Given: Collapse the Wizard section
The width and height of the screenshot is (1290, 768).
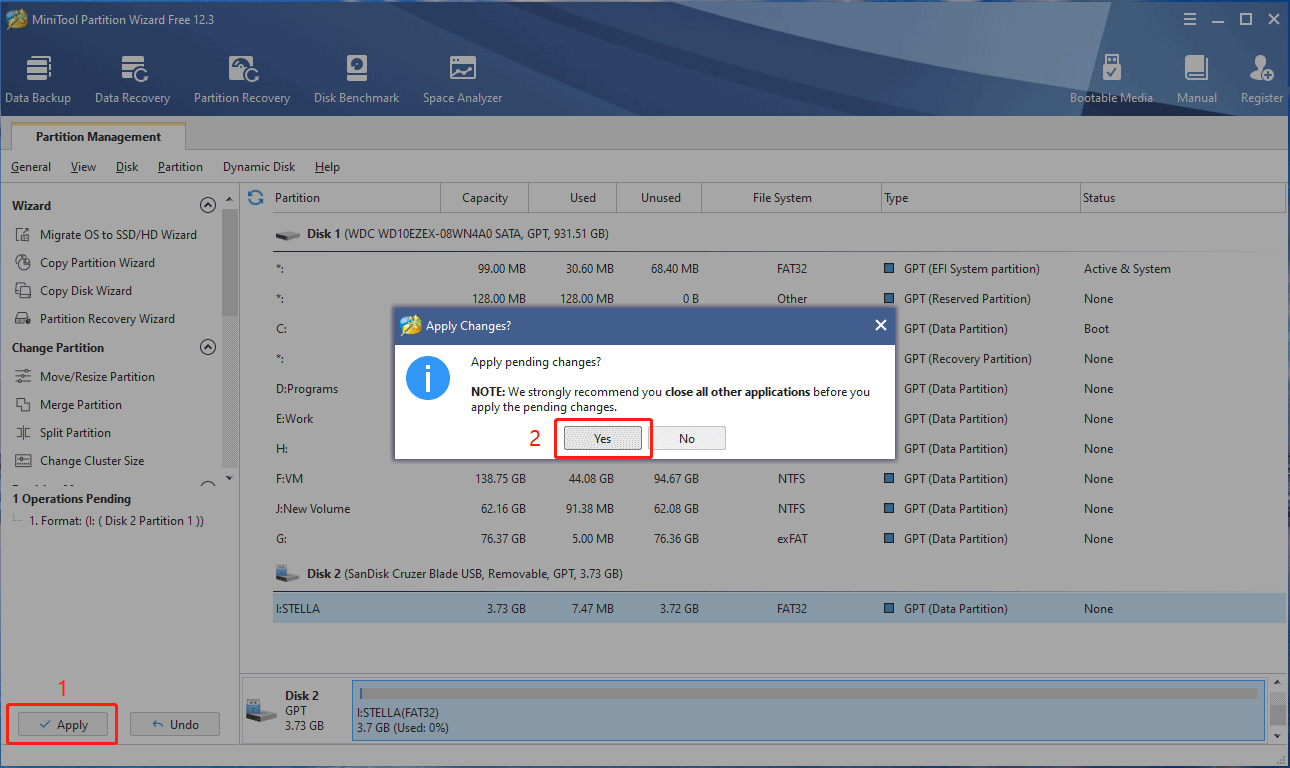Looking at the screenshot, I should (x=208, y=205).
